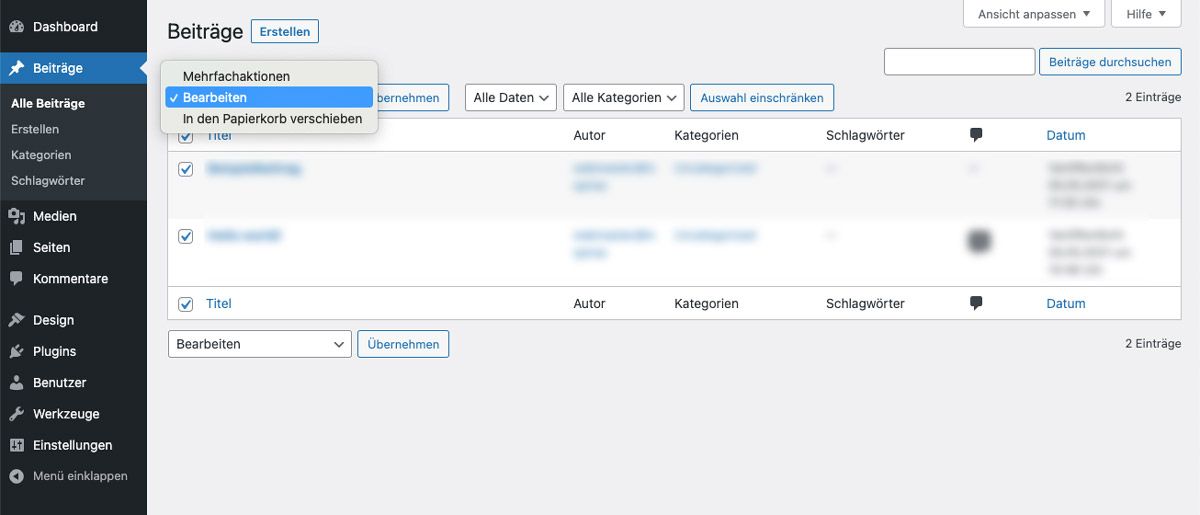Open Einstellungen in sidebar
The height and width of the screenshot is (515, 1200).
click(x=73, y=445)
